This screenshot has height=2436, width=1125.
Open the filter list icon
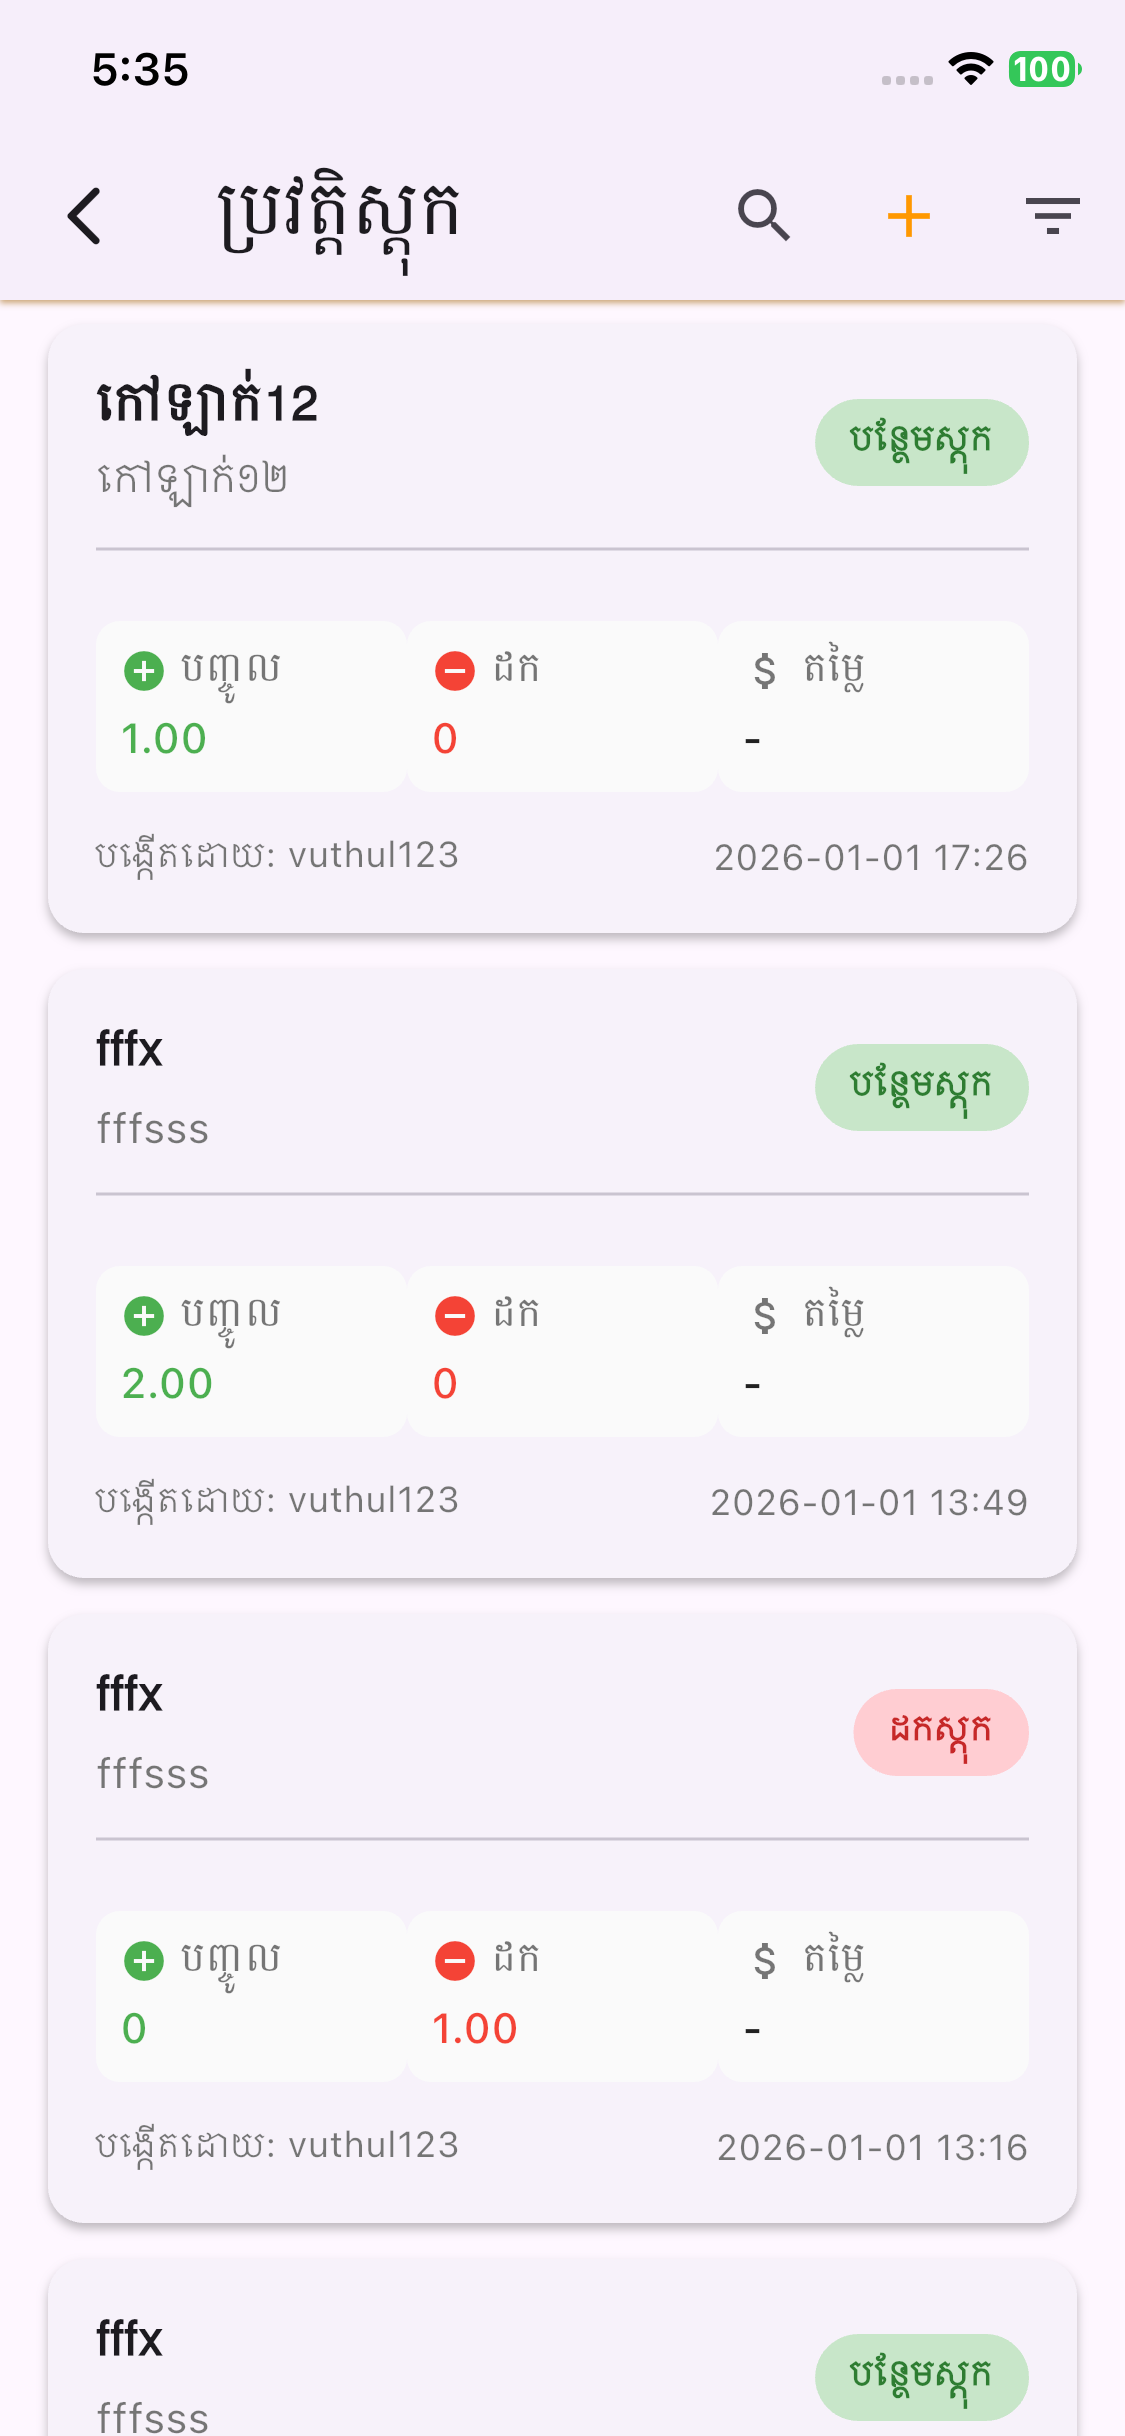1052,216
